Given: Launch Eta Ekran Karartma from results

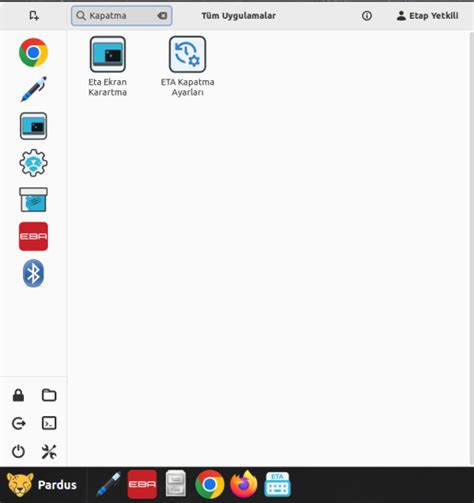Looking at the screenshot, I should 107,67.
